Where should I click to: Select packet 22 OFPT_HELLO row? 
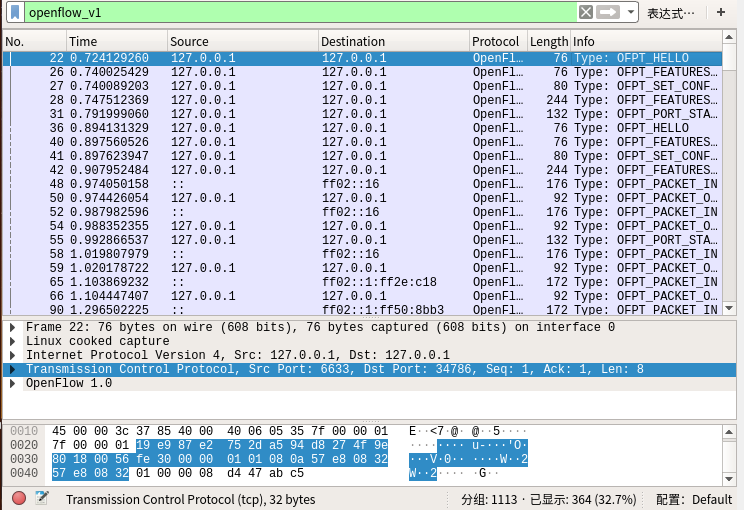coord(363,58)
